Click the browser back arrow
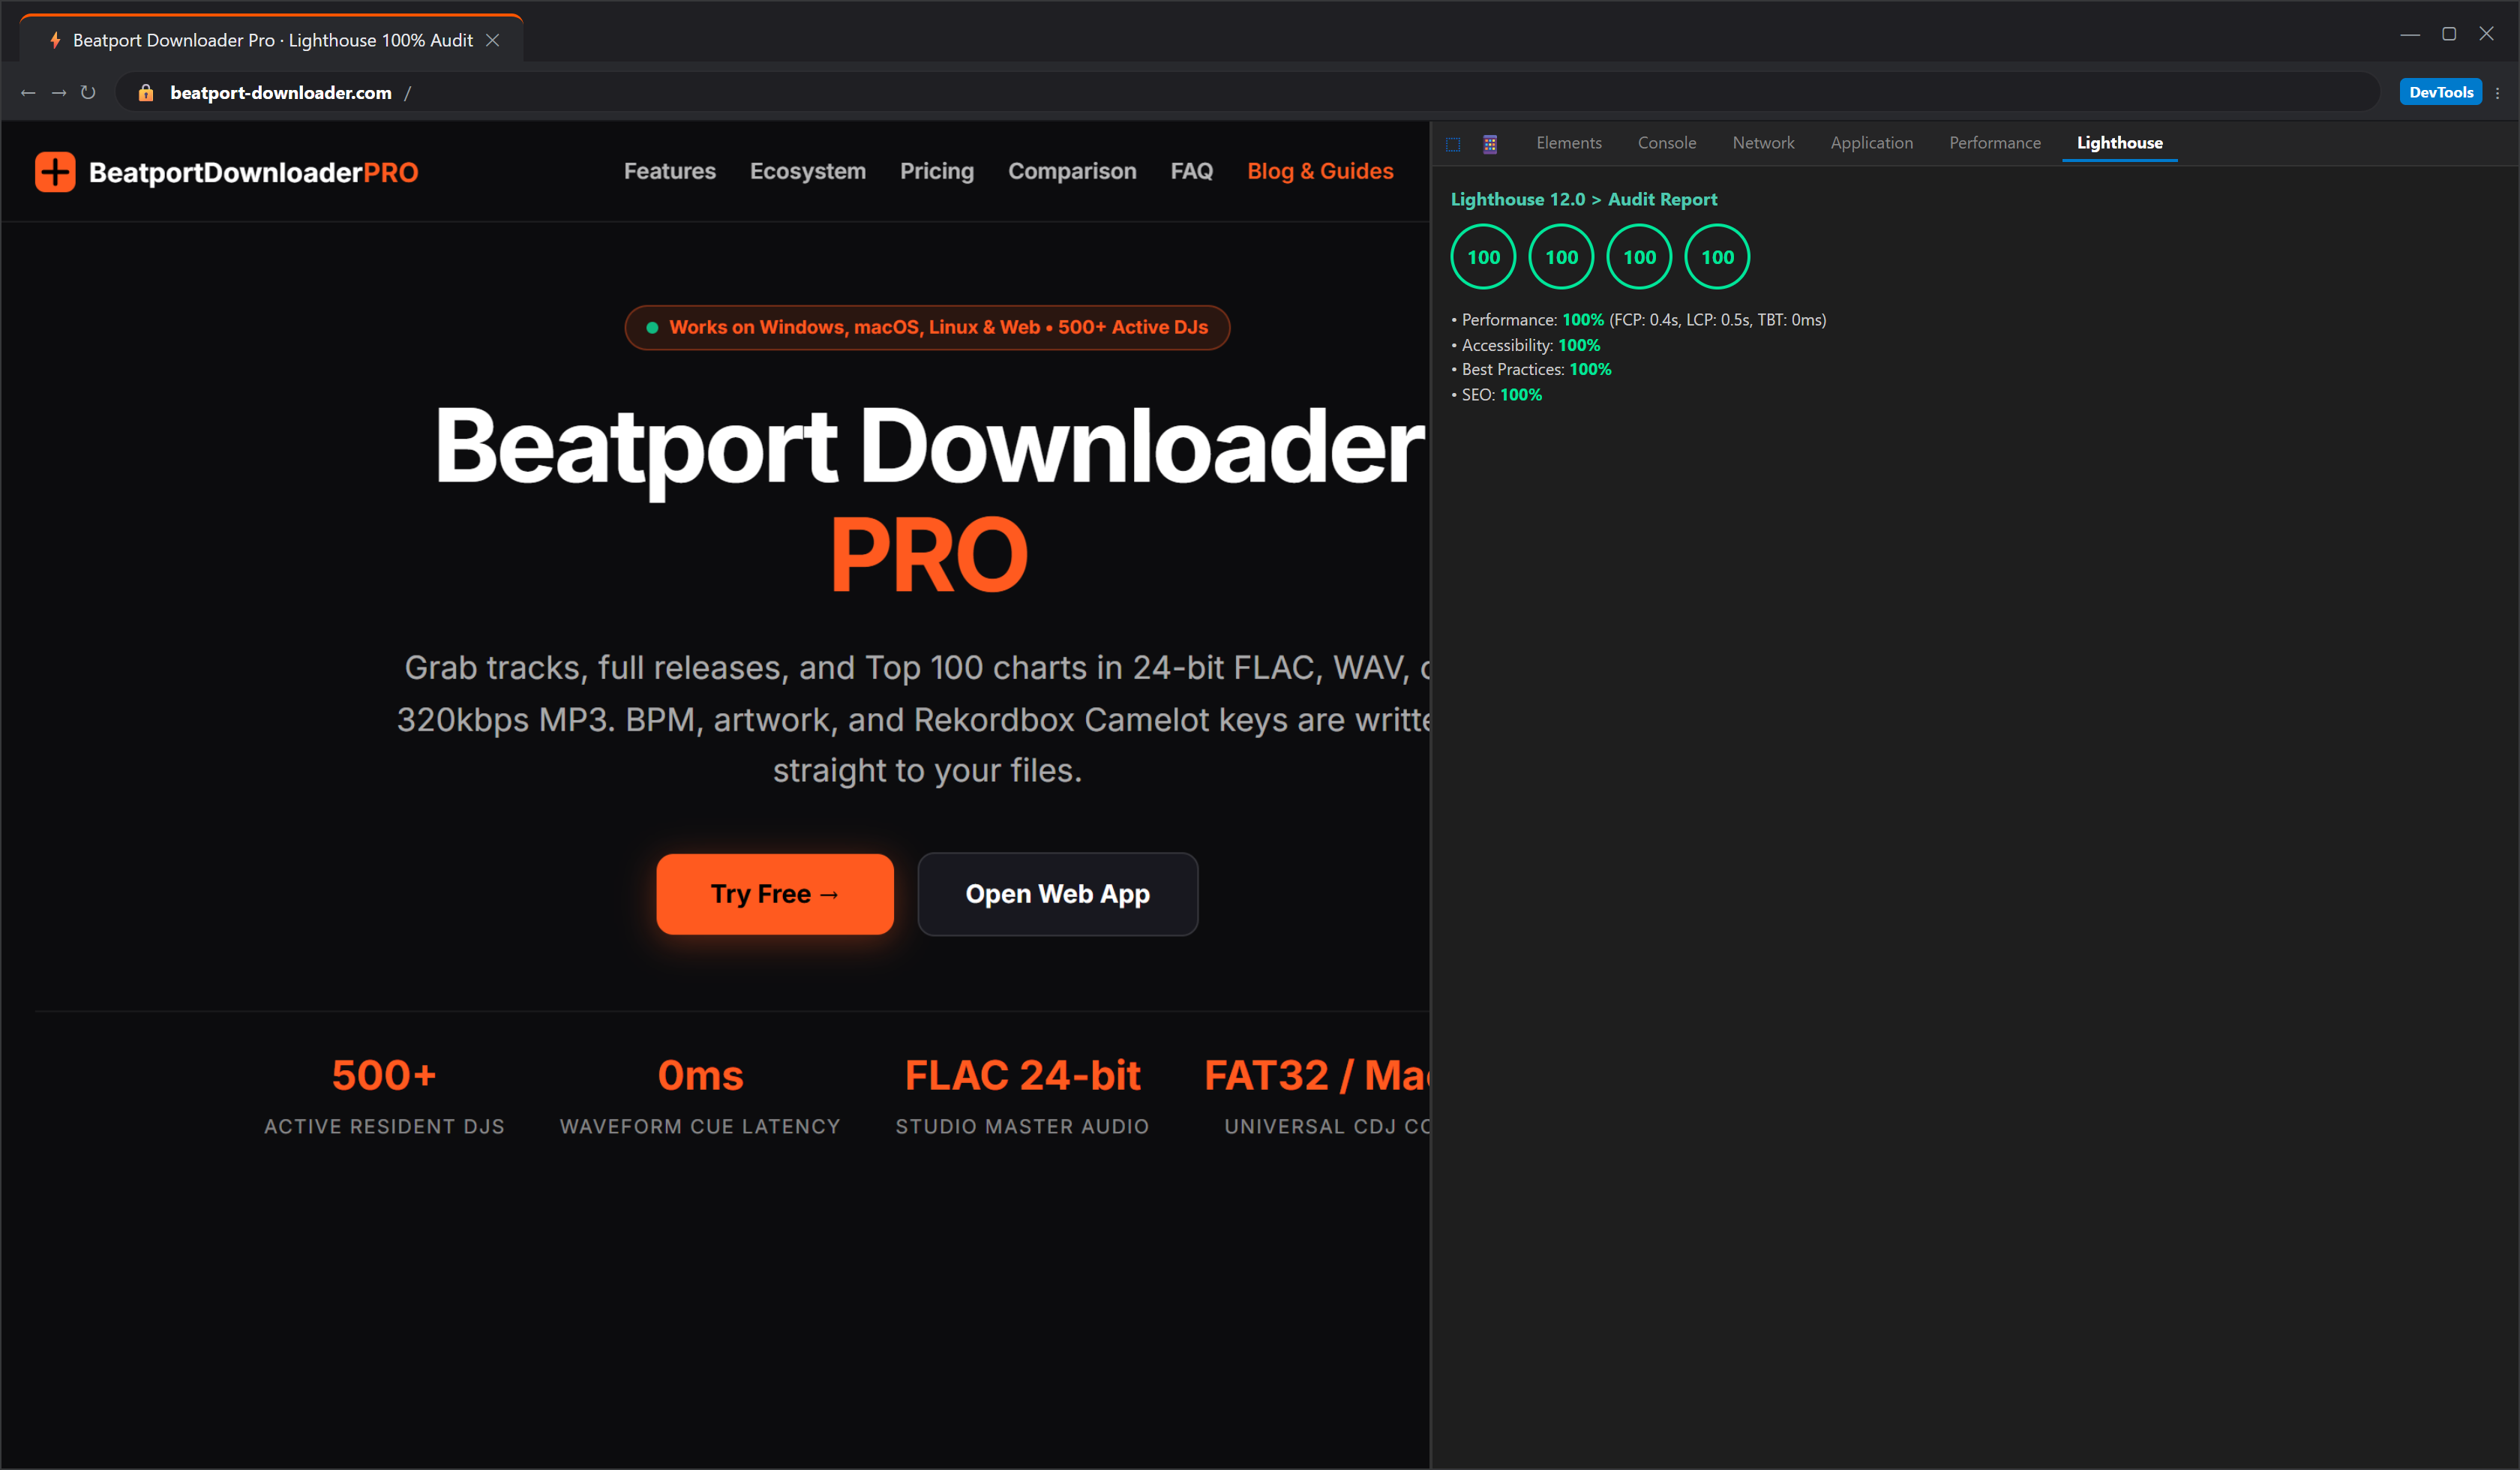 point(28,93)
